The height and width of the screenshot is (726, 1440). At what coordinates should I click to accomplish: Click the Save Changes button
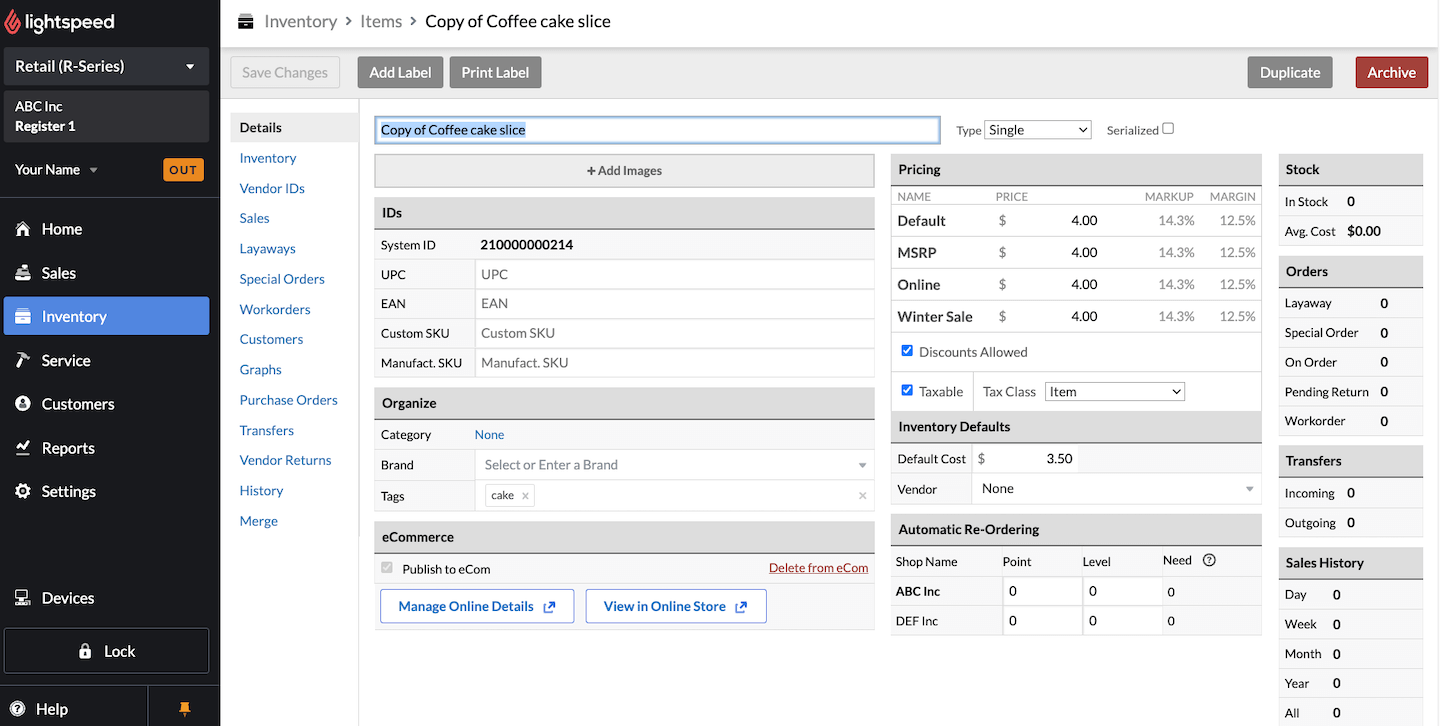pyautogui.click(x=285, y=72)
